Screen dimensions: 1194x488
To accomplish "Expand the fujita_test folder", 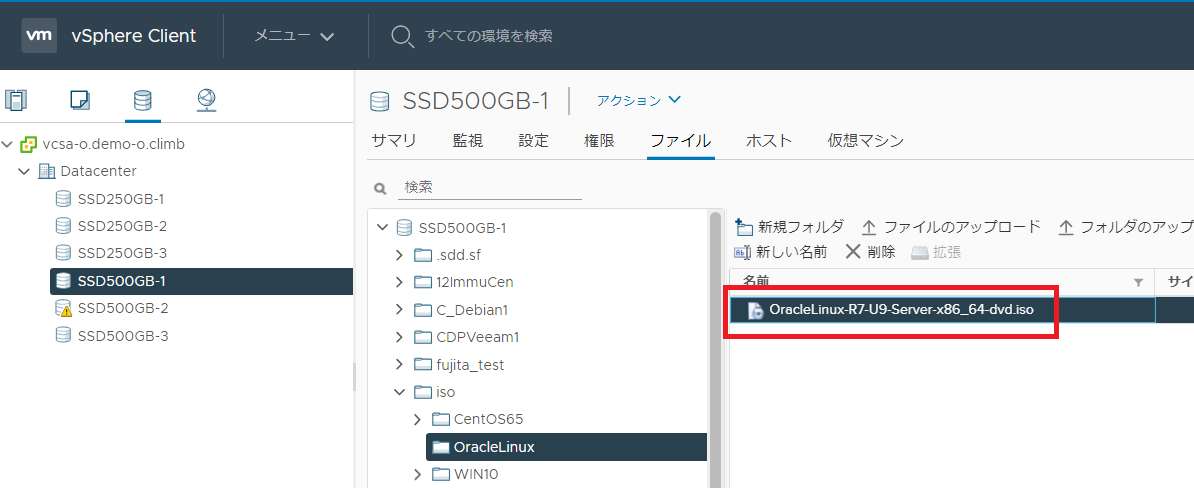I will point(400,365).
